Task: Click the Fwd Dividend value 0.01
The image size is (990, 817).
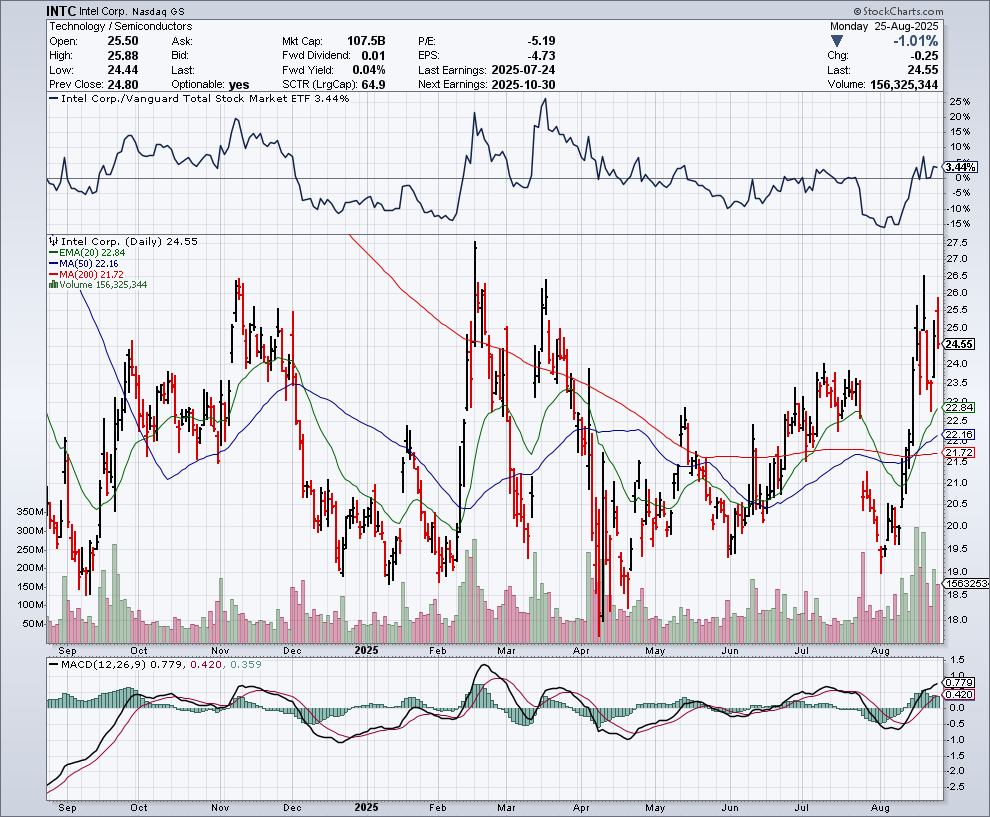Action: point(373,56)
